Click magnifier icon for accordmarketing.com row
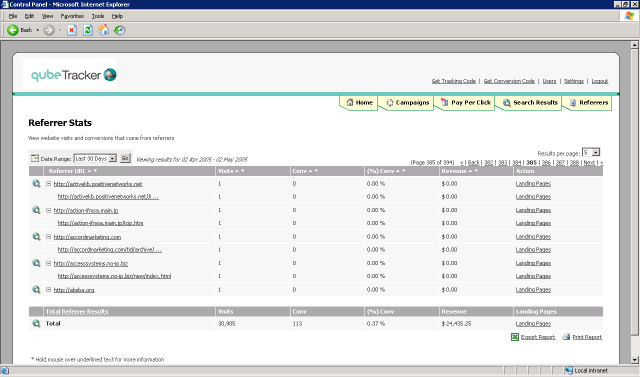The image size is (640, 377). click(x=36, y=237)
